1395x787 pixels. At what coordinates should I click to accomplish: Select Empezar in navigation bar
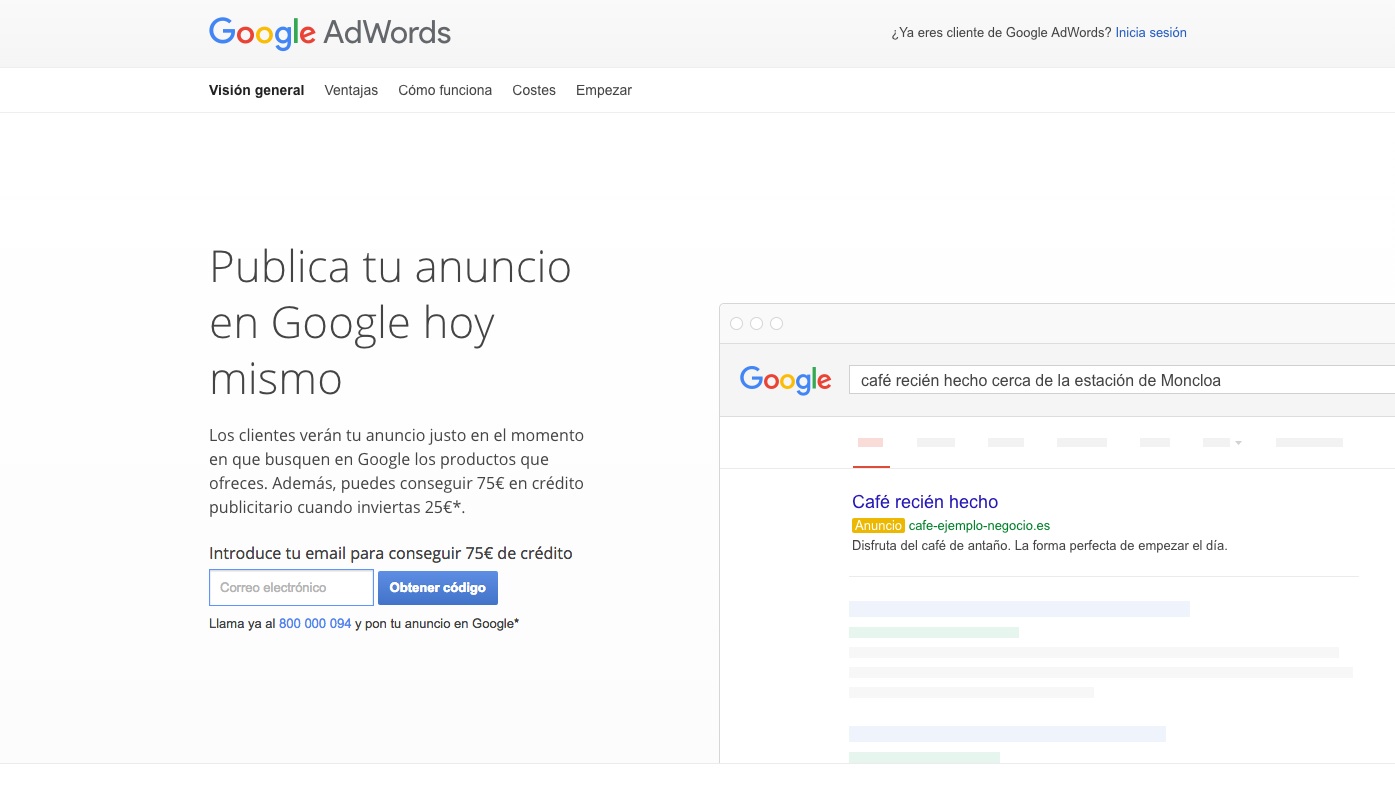point(604,90)
